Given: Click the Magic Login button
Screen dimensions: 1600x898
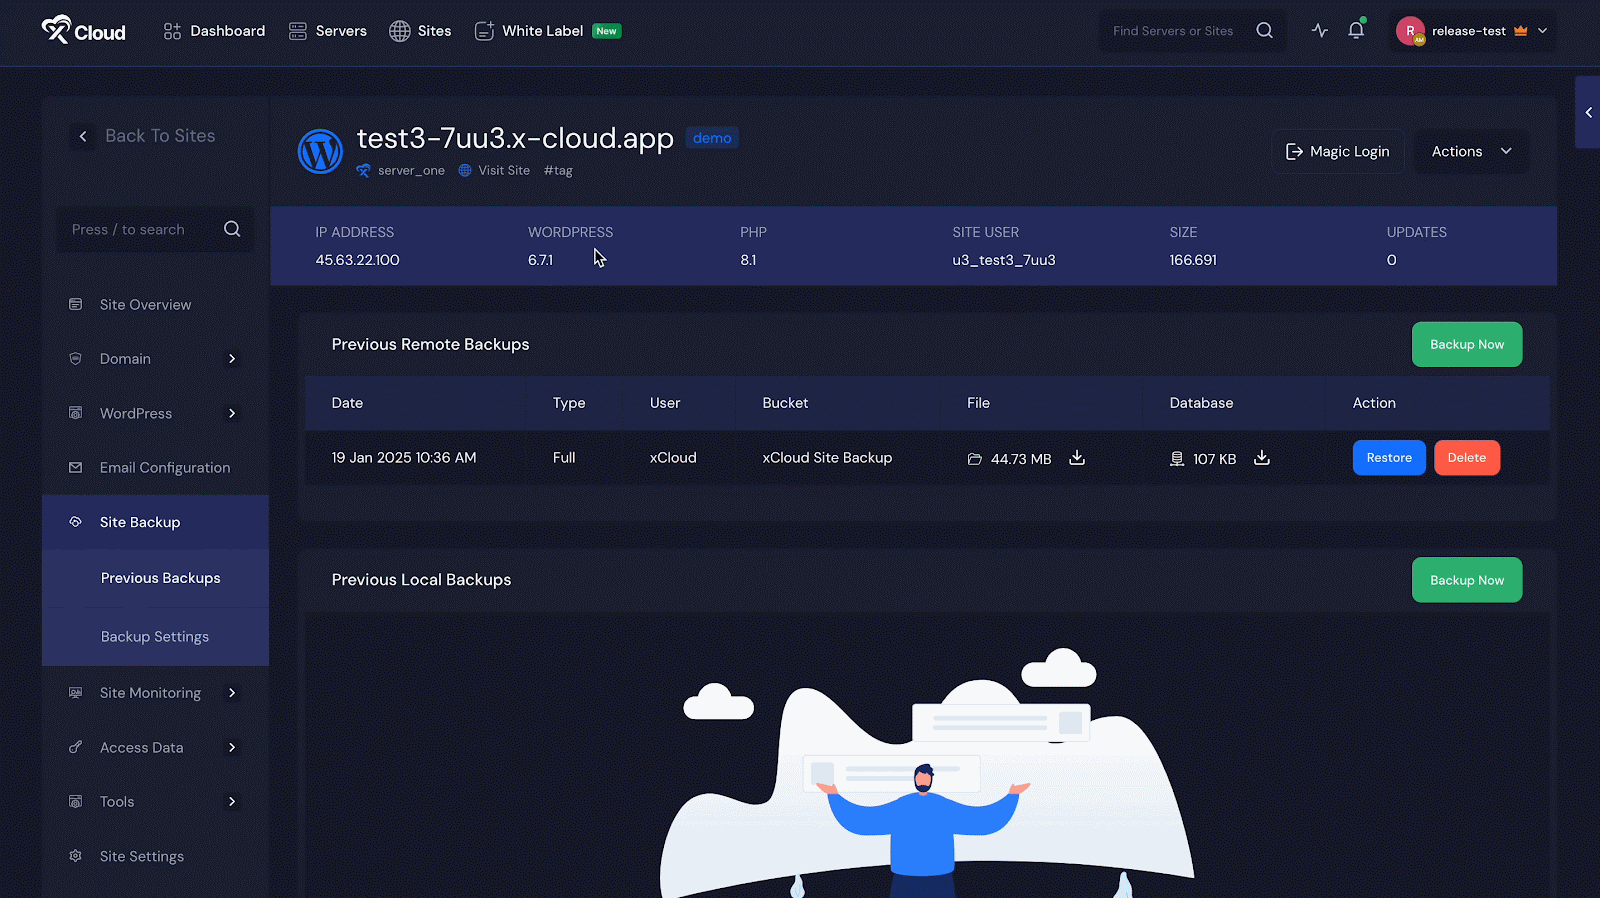Looking at the screenshot, I should click(1338, 152).
